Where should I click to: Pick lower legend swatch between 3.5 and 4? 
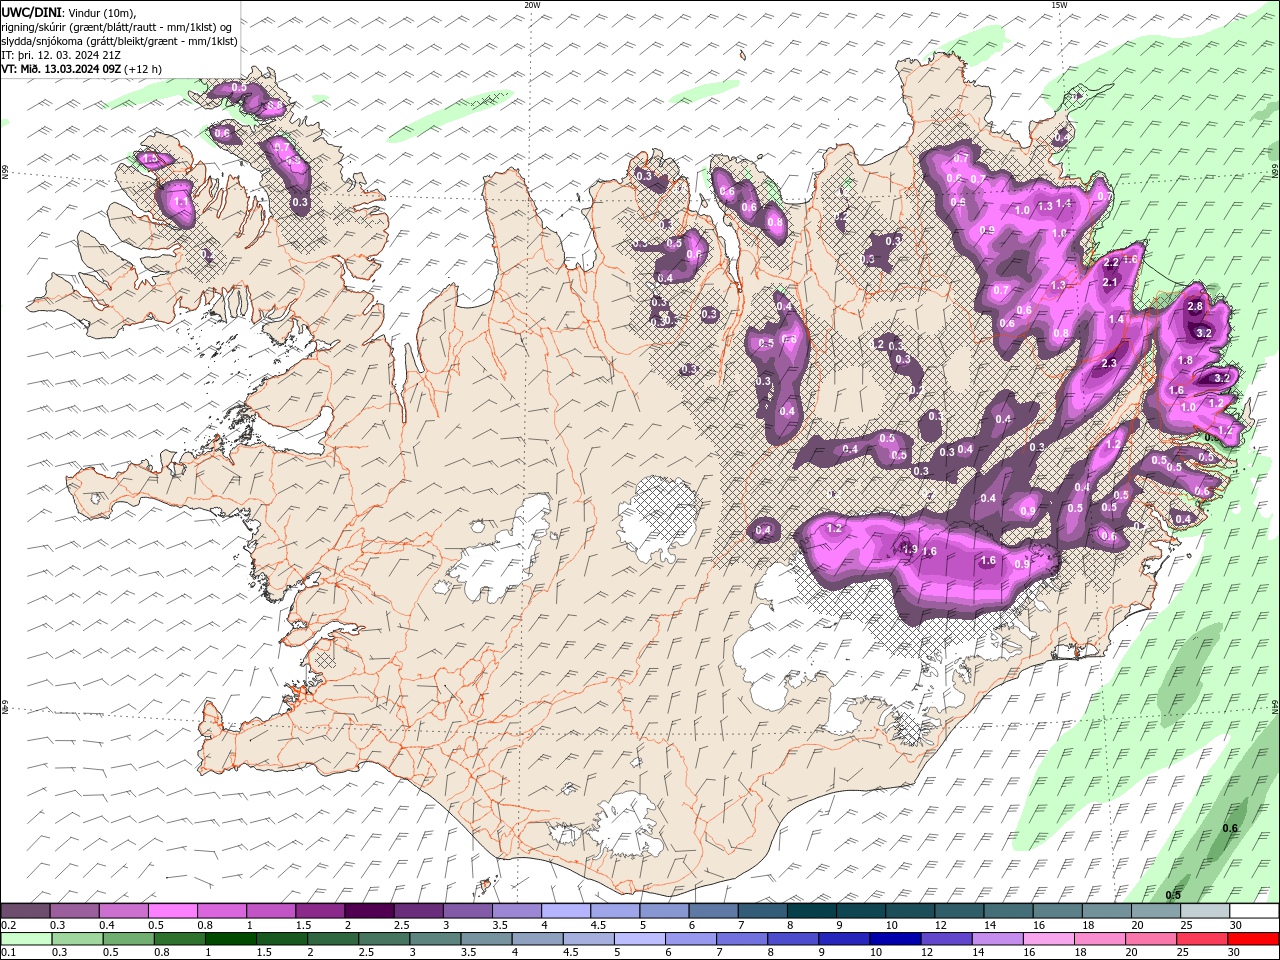click(x=487, y=939)
